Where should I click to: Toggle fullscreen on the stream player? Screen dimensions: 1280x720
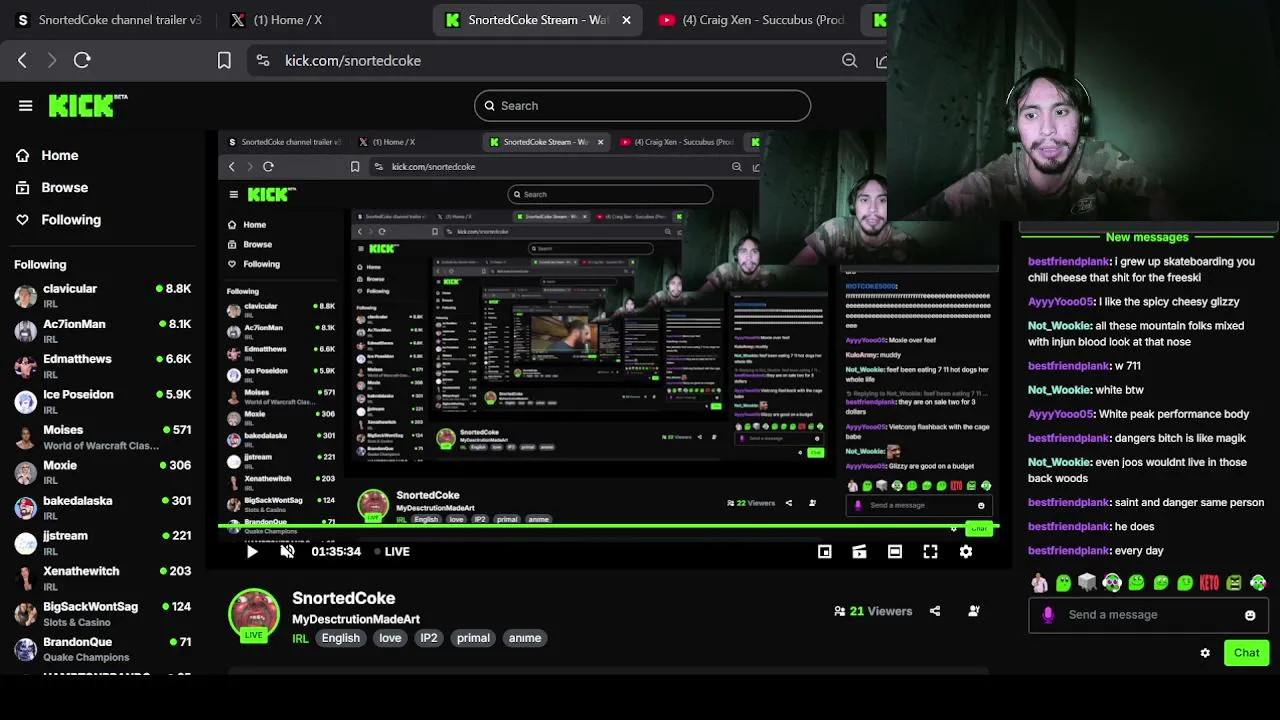(x=930, y=551)
